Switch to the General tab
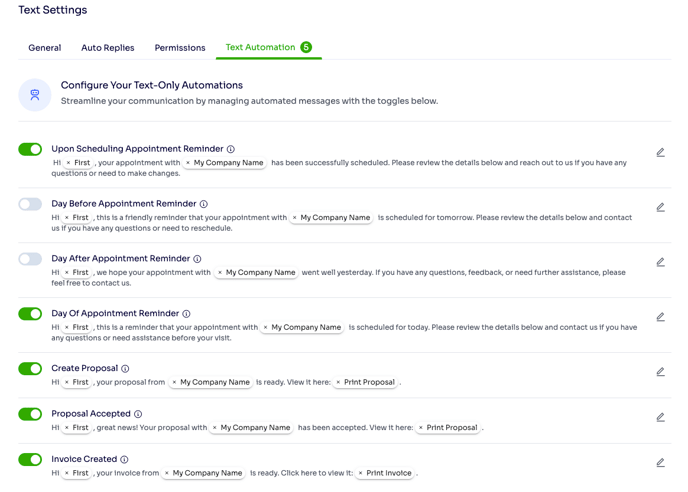Viewport: 688px width, 492px height. click(44, 48)
